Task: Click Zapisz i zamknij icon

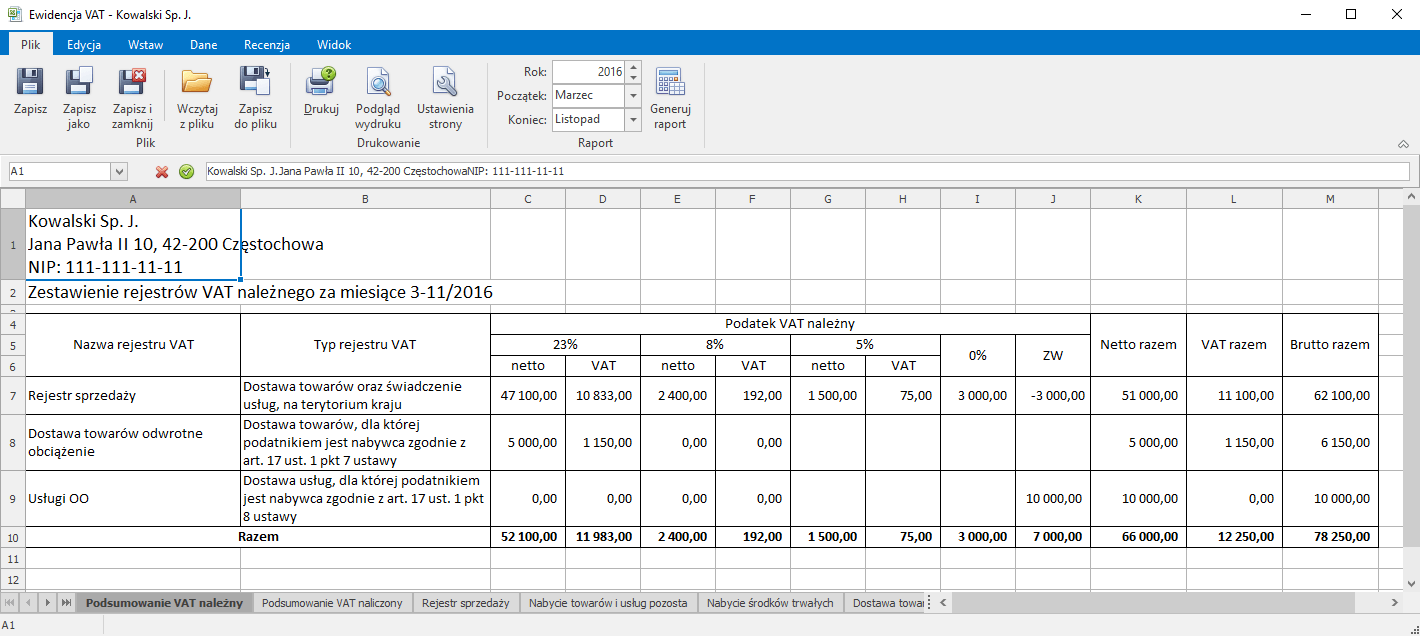Action: [132, 83]
